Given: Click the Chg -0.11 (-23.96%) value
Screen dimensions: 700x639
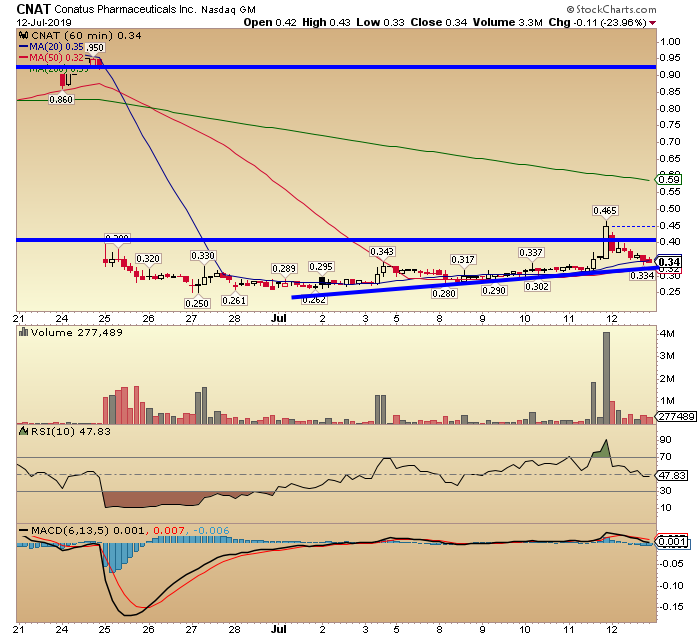Looking at the screenshot, I should [597, 22].
